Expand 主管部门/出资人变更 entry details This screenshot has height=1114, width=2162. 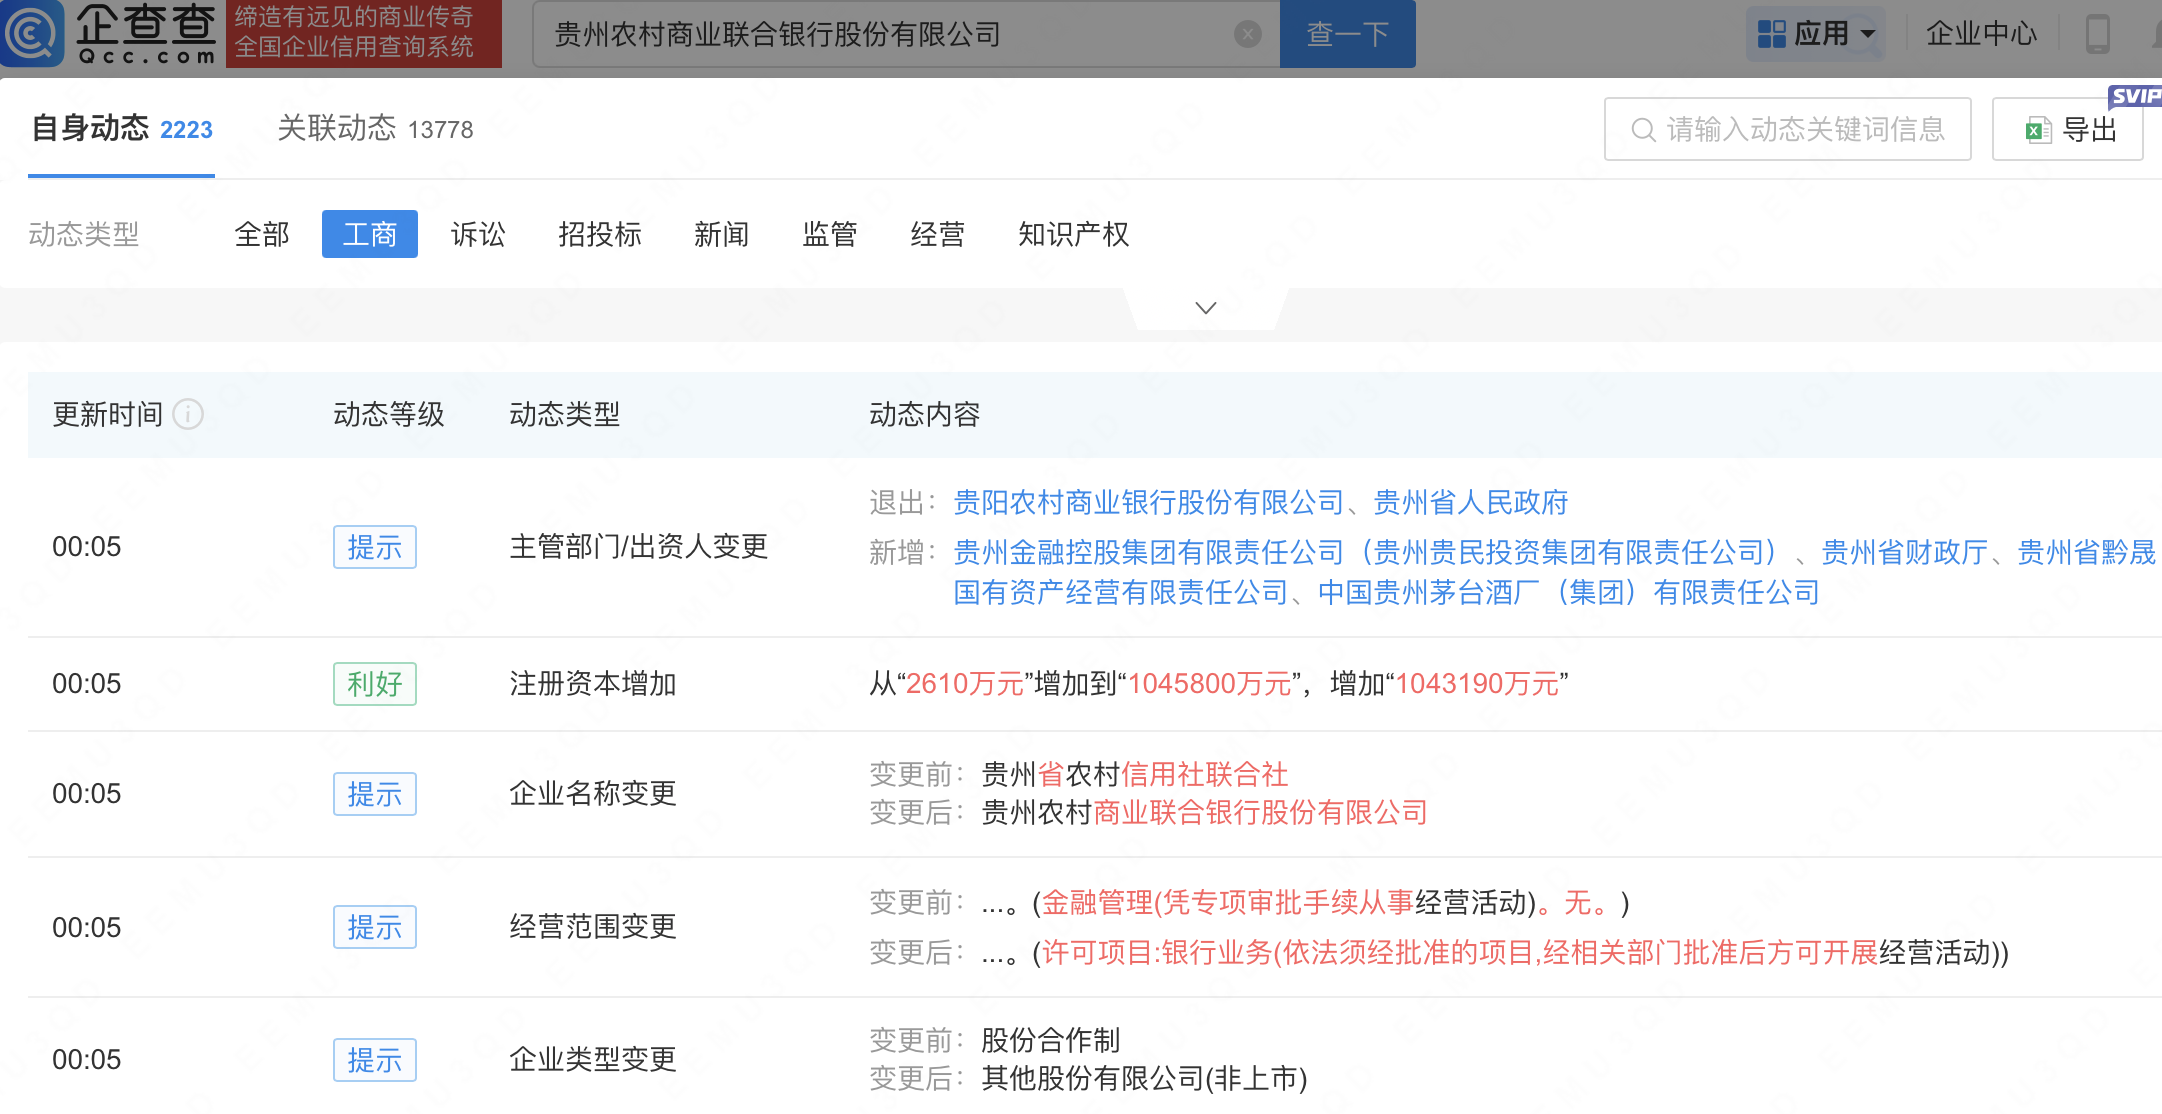pos(638,547)
